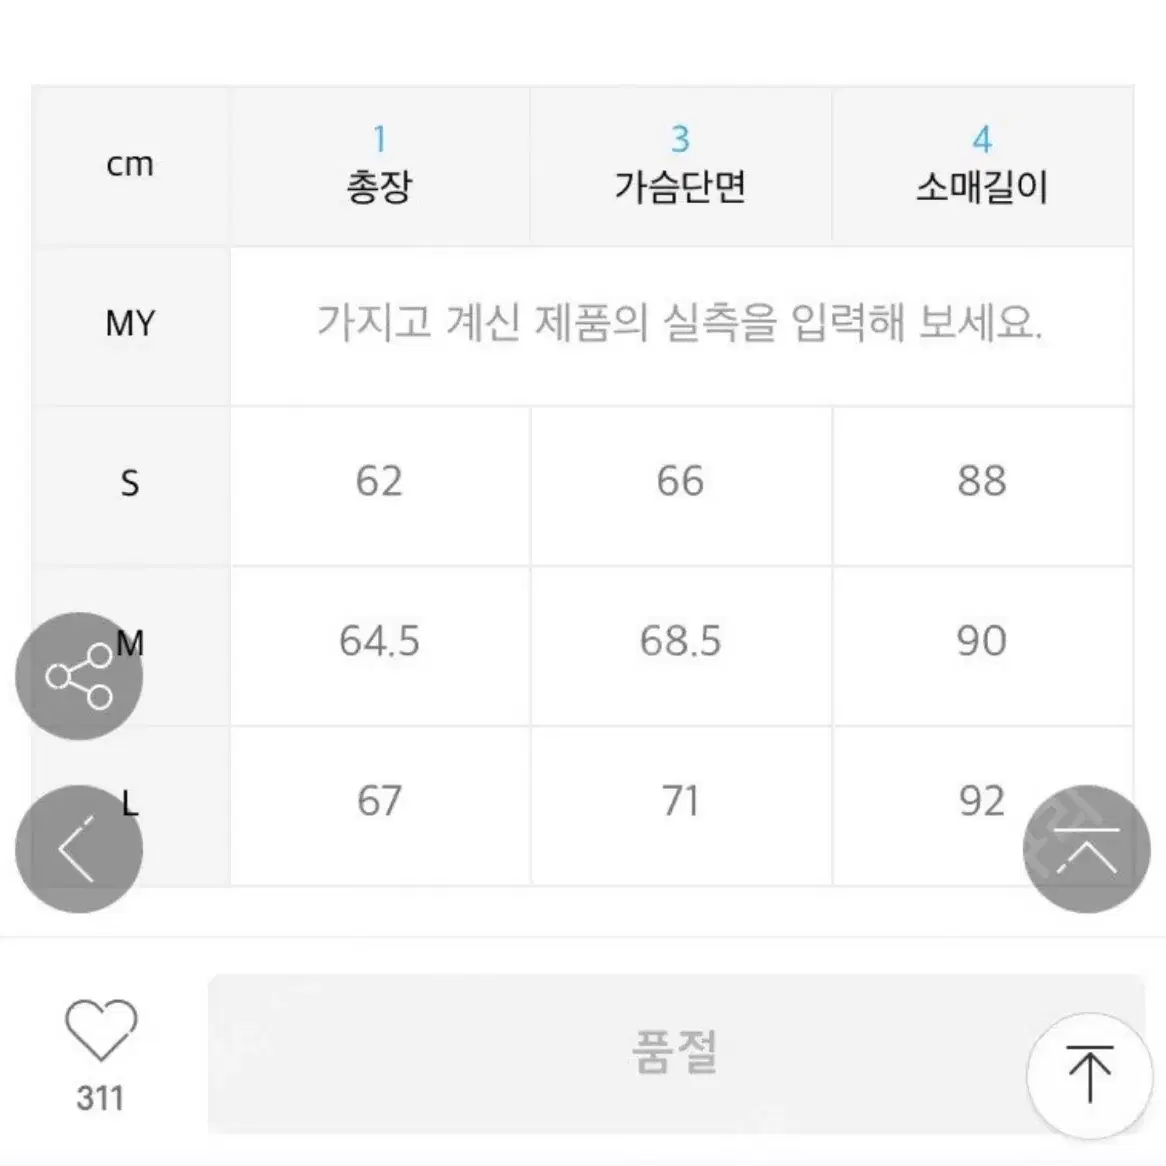Click the L total length value 67
The height and width of the screenshot is (1166, 1166).
[x=379, y=802]
